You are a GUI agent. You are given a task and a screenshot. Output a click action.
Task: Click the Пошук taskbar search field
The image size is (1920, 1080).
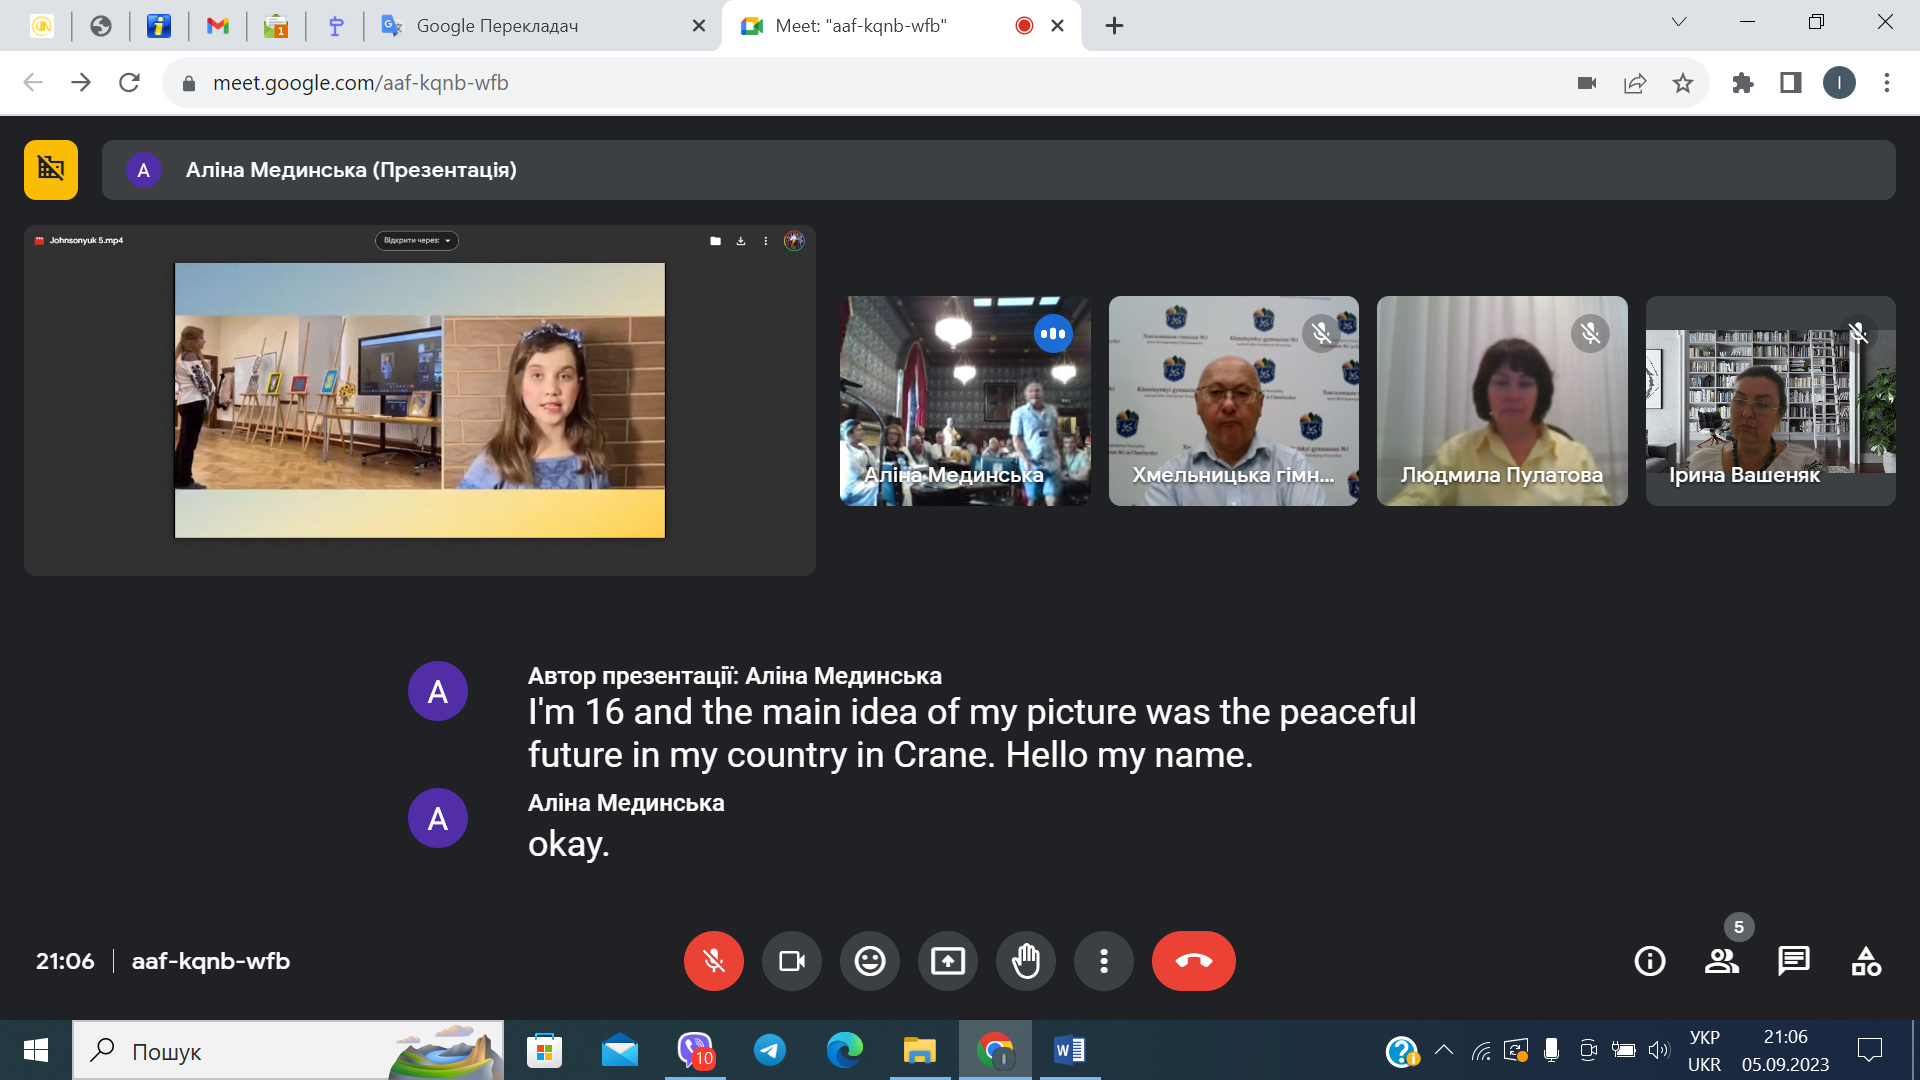click(288, 1050)
